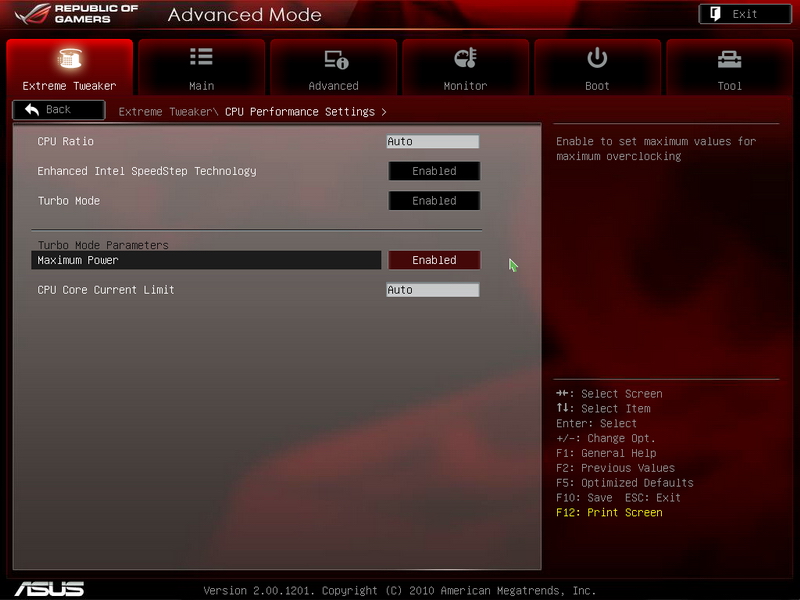This screenshot has height=600, width=800.
Task: Click the F2: Previous Values hint
Action: (x=615, y=468)
